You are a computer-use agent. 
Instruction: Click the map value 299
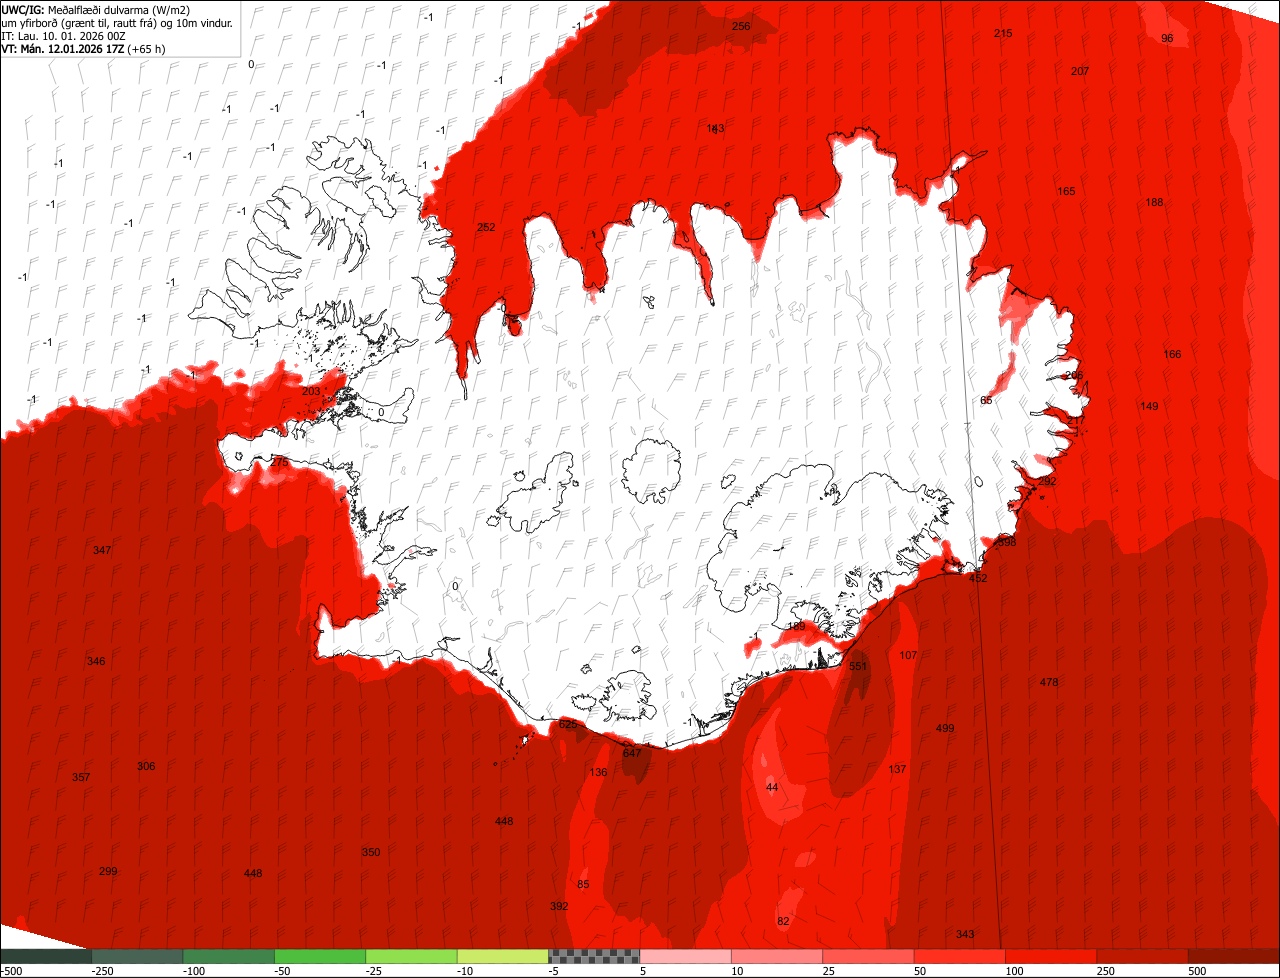[x=108, y=871]
